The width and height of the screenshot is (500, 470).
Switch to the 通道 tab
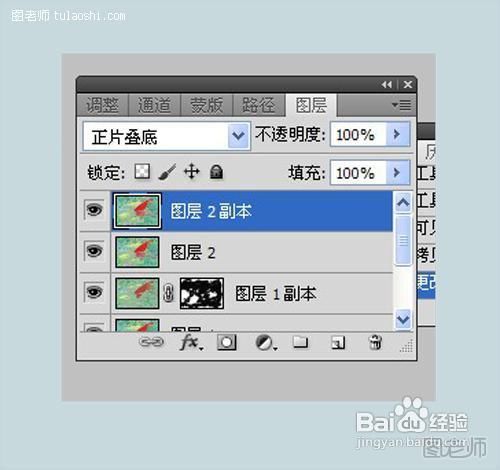[154, 105]
